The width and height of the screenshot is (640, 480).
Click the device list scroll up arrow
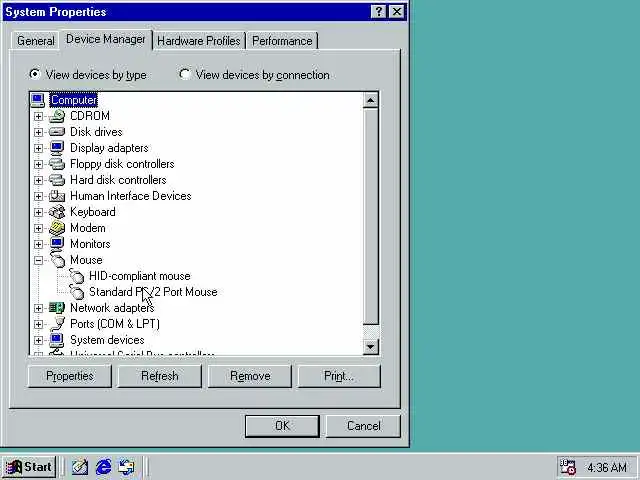(371, 100)
